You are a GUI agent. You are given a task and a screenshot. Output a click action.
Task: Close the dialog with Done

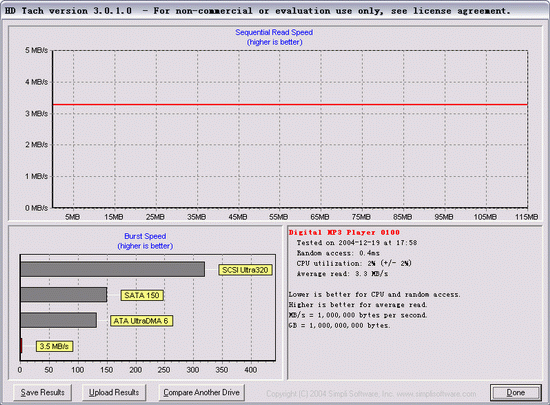[x=516, y=393]
